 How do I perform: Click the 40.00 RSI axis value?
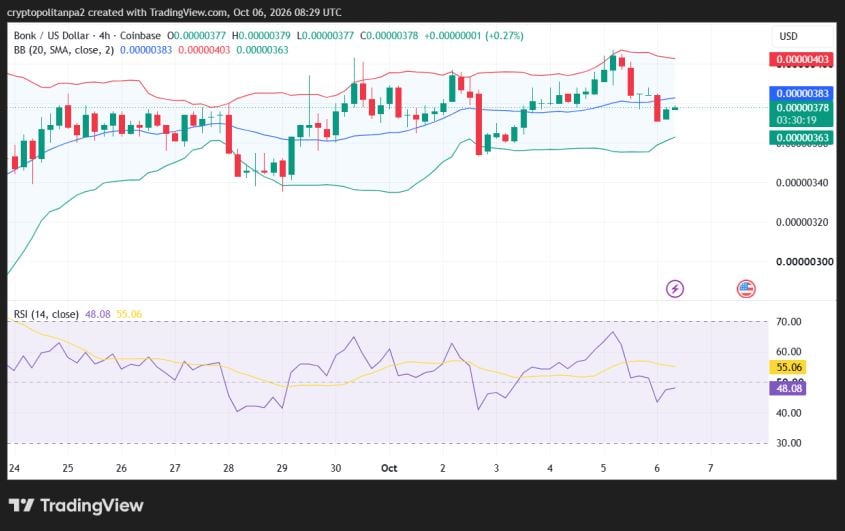click(x=788, y=413)
